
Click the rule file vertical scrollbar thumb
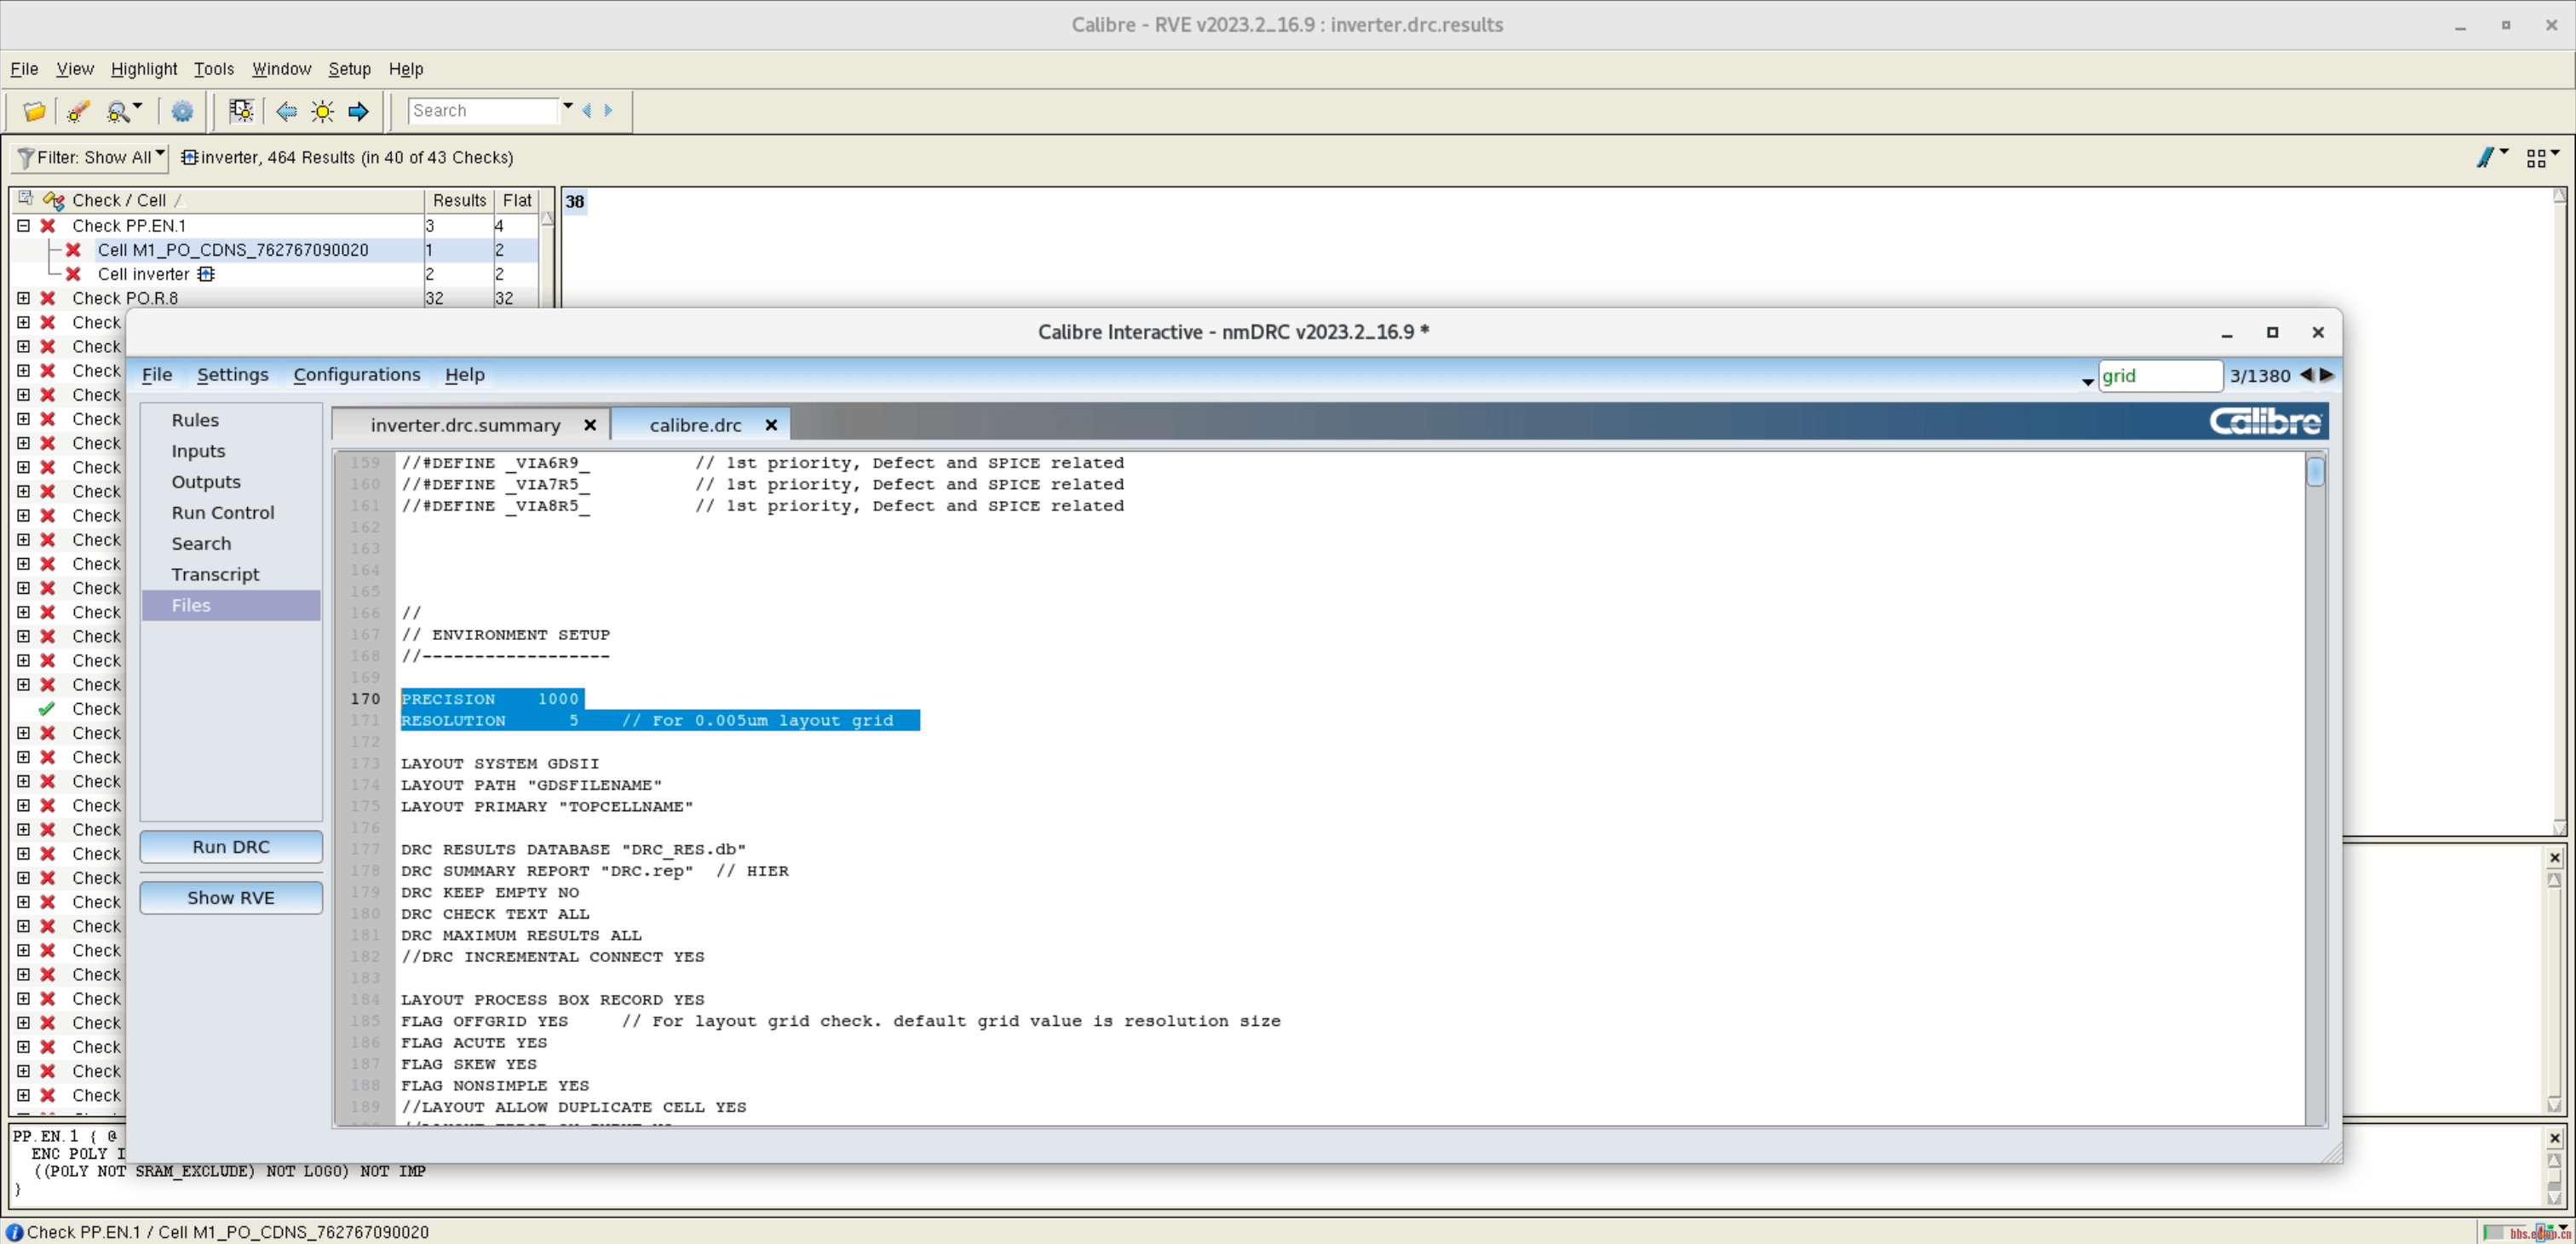point(2315,471)
